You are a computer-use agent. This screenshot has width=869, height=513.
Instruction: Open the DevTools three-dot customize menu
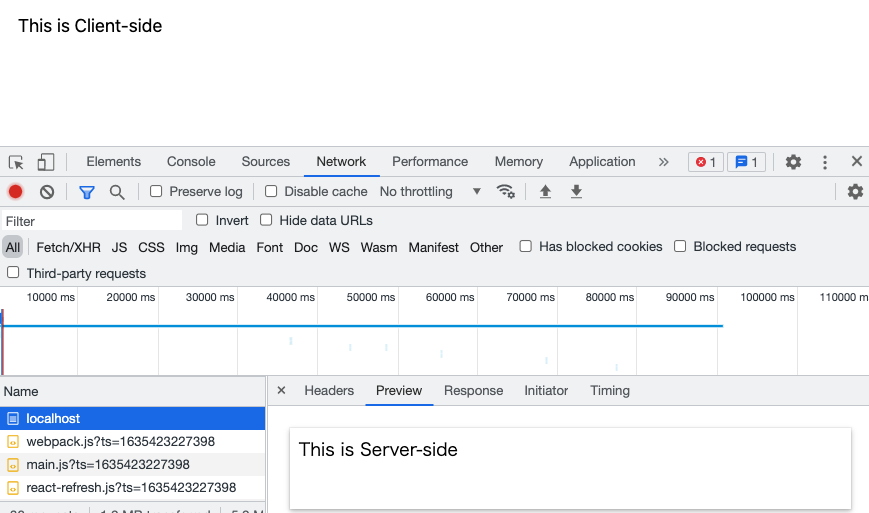point(825,162)
